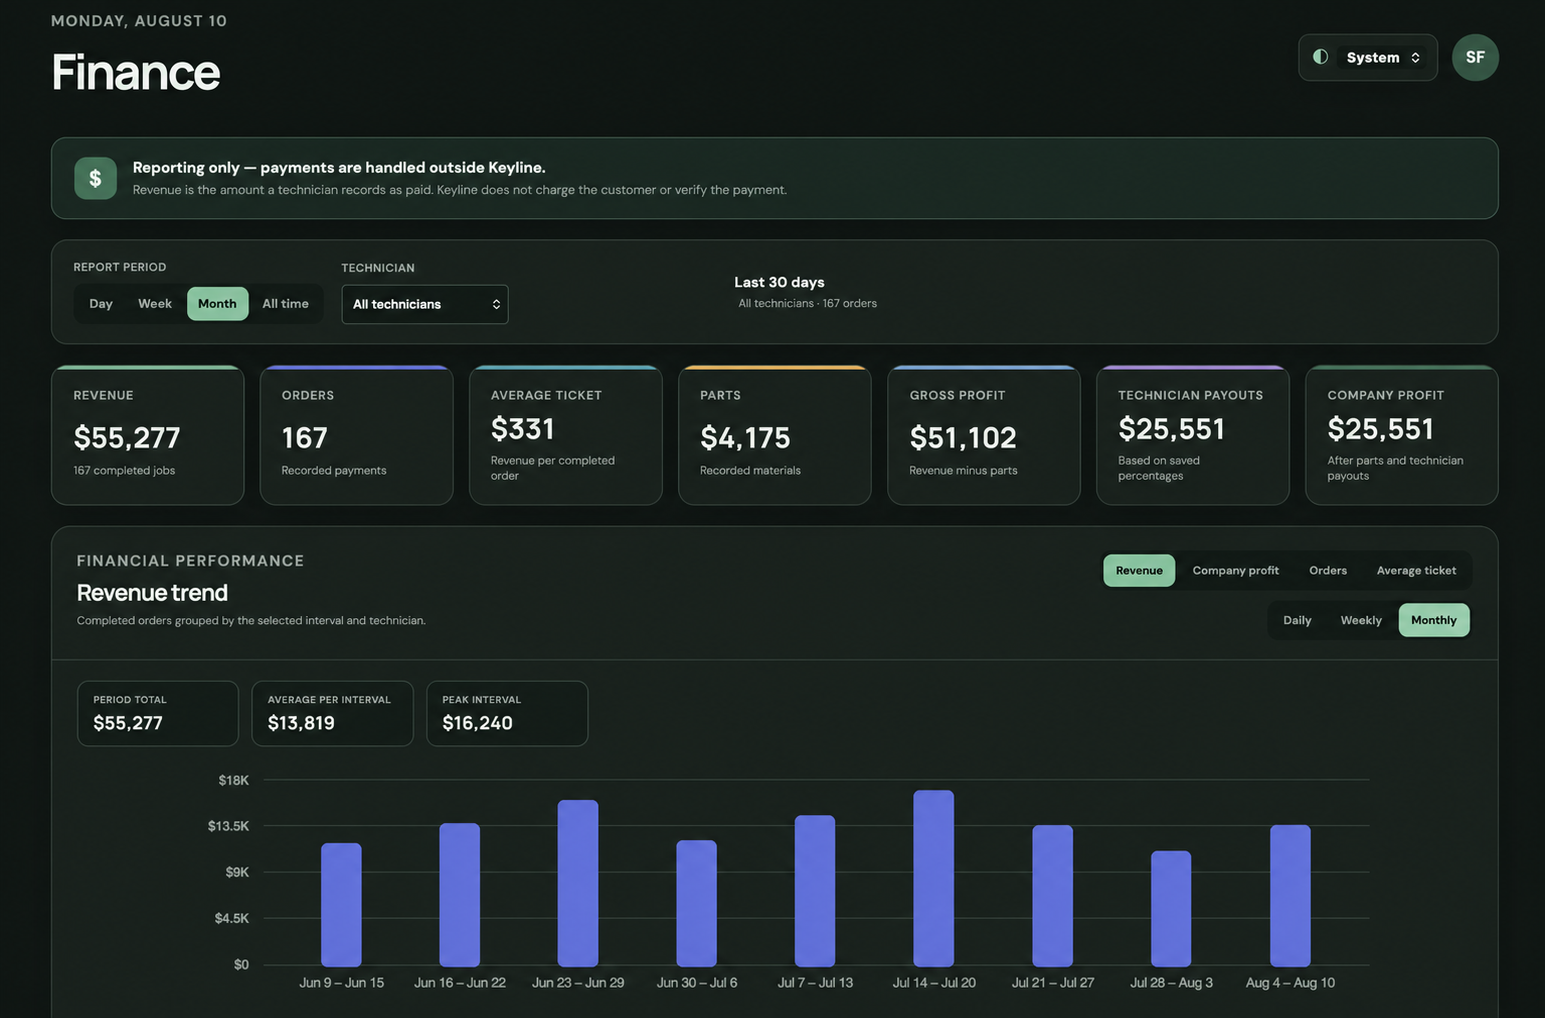The width and height of the screenshot is (1545, 1018).
Task: Click the Company Profit card
Action: coord(1402,435)
